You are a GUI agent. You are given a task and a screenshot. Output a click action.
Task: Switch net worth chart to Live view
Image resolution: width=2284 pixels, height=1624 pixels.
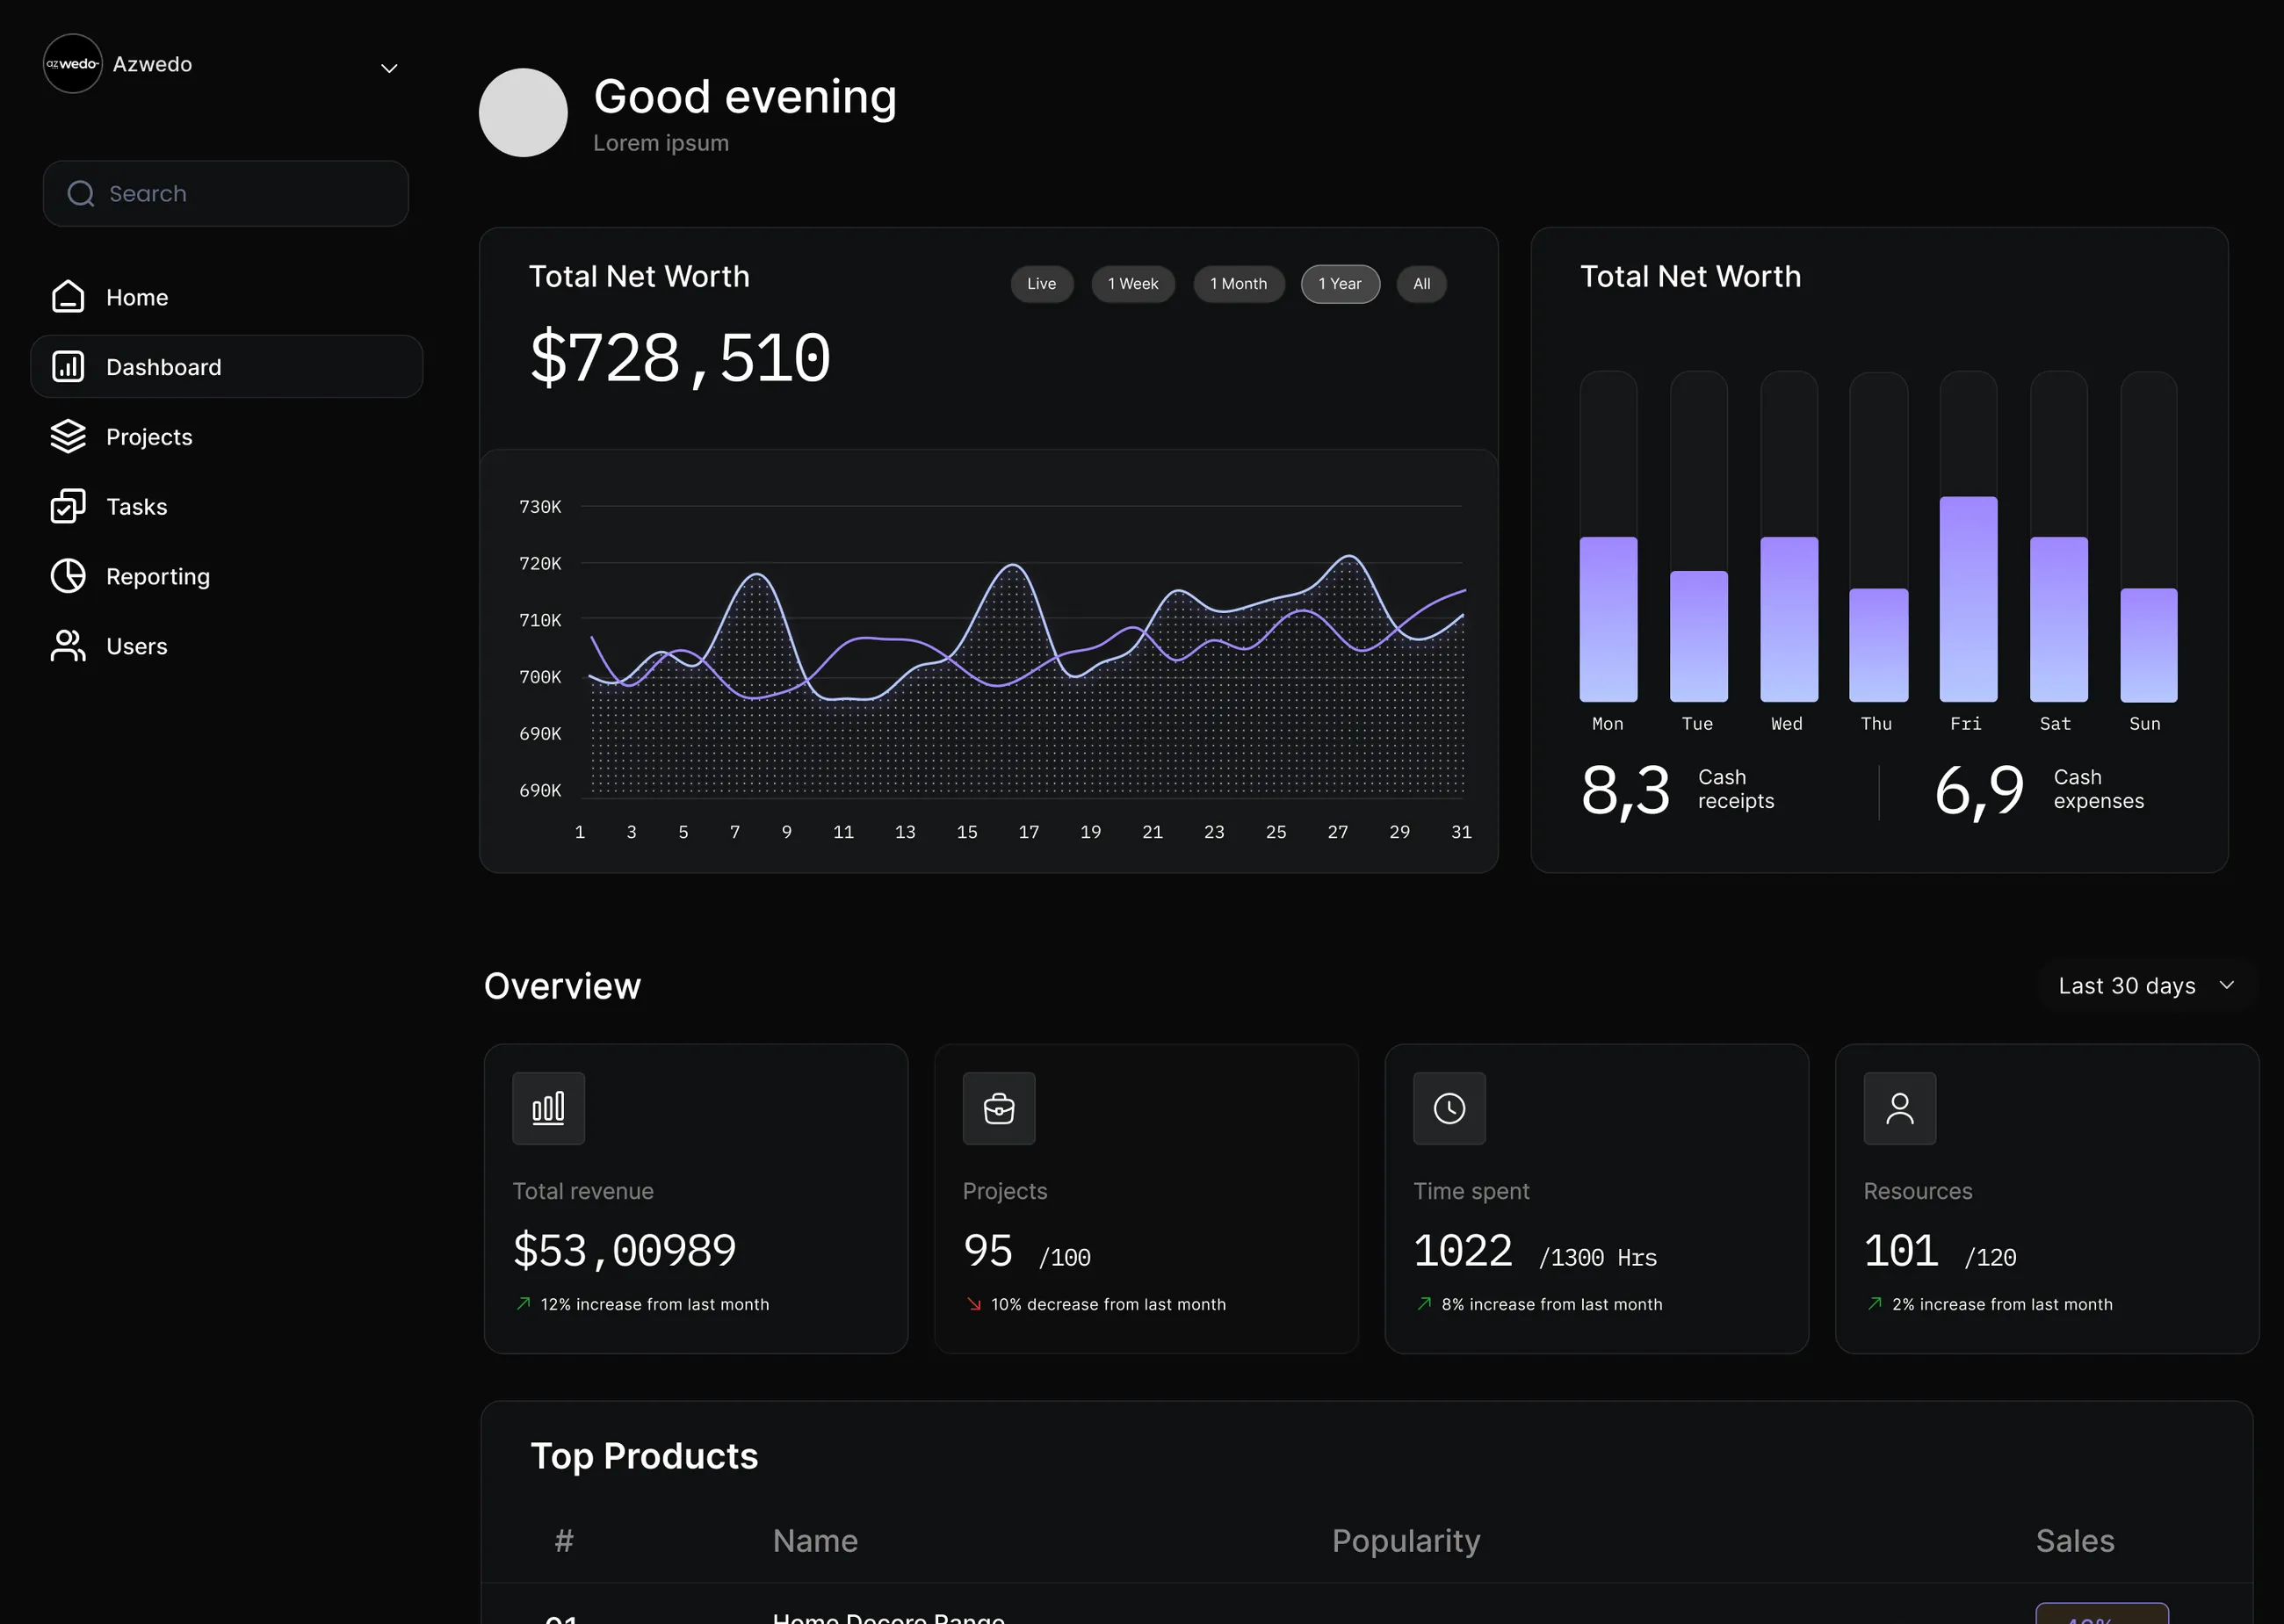1042,284
